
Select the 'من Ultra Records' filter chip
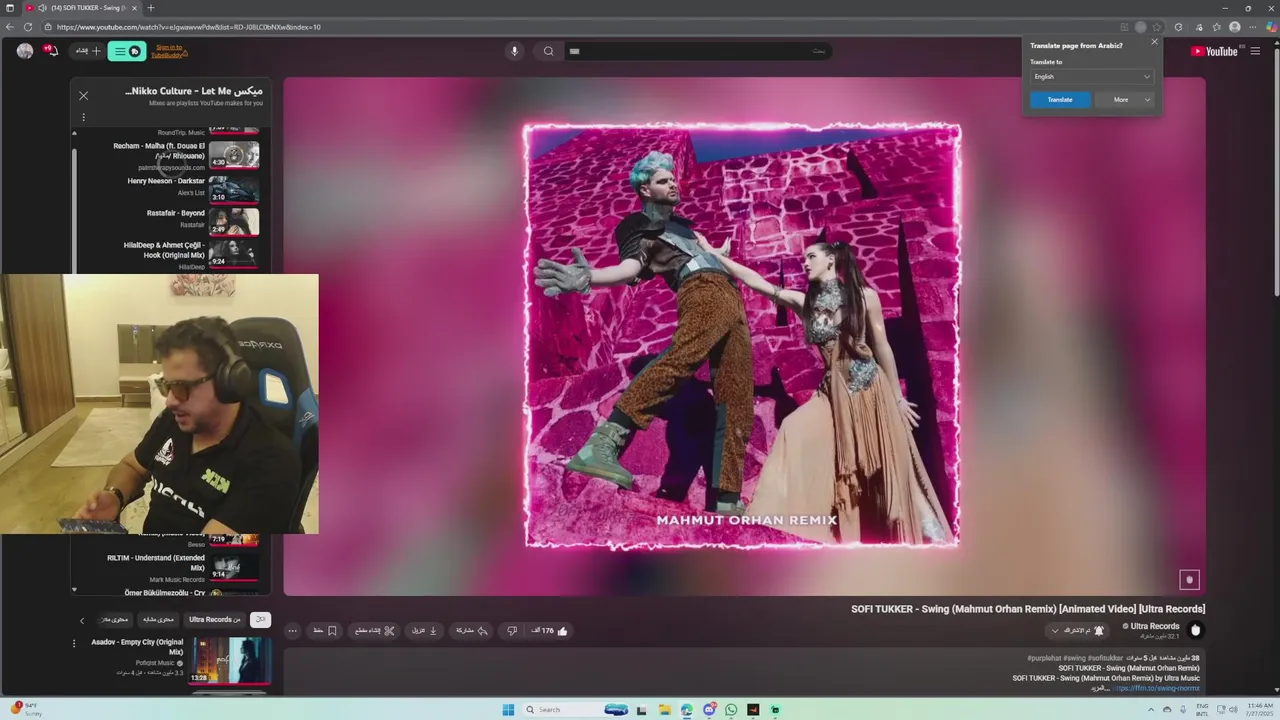pyautogui.click(x=215, y=620)
